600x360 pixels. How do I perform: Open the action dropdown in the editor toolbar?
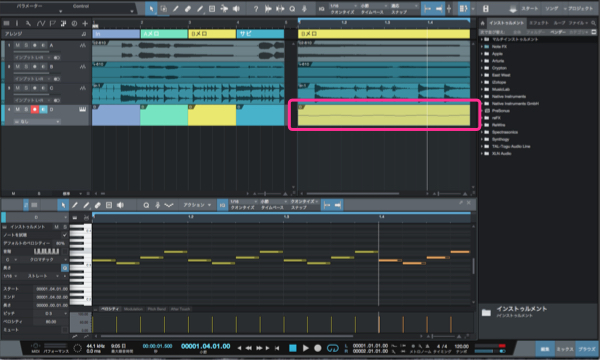point(197,205)
